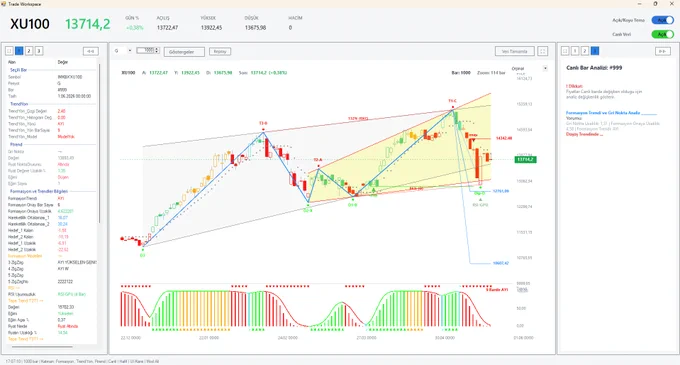Select the Gri Nokta row
The image size is (680, 365).
click(x=51, y=152)
